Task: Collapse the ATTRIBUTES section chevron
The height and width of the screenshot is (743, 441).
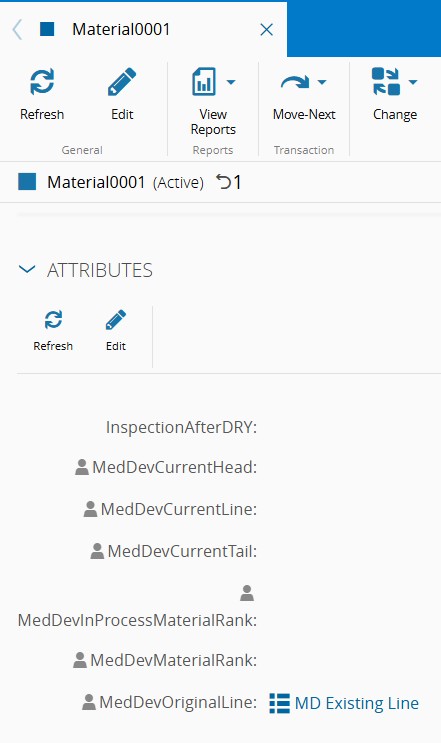Action: coord(27,270)
